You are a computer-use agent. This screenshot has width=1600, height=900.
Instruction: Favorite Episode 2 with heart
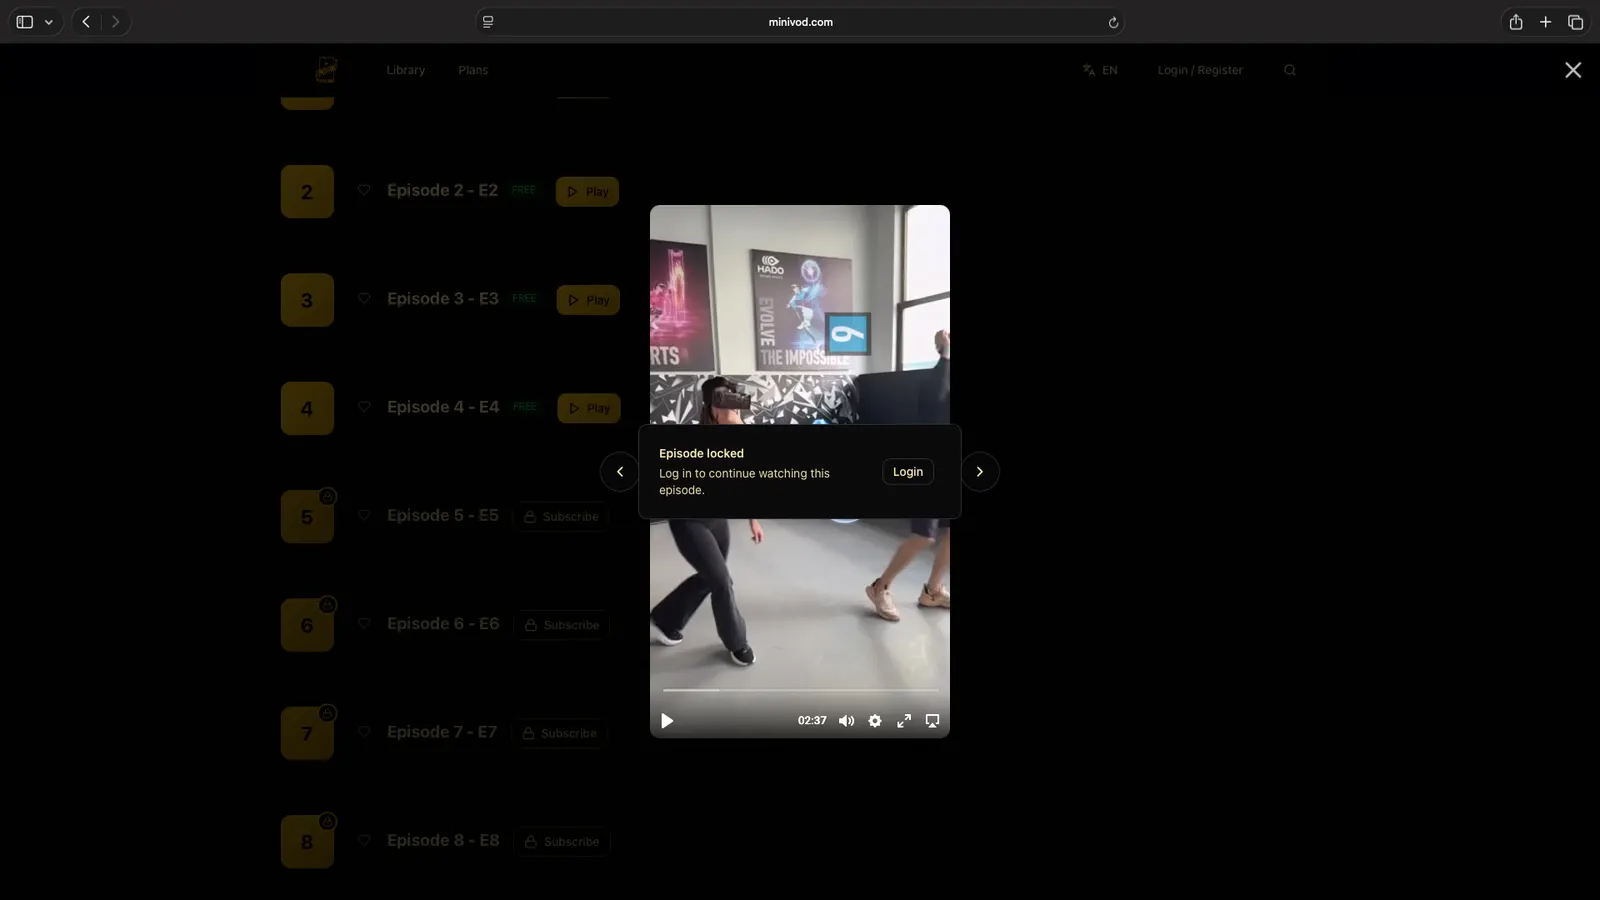tap(364, 190)
